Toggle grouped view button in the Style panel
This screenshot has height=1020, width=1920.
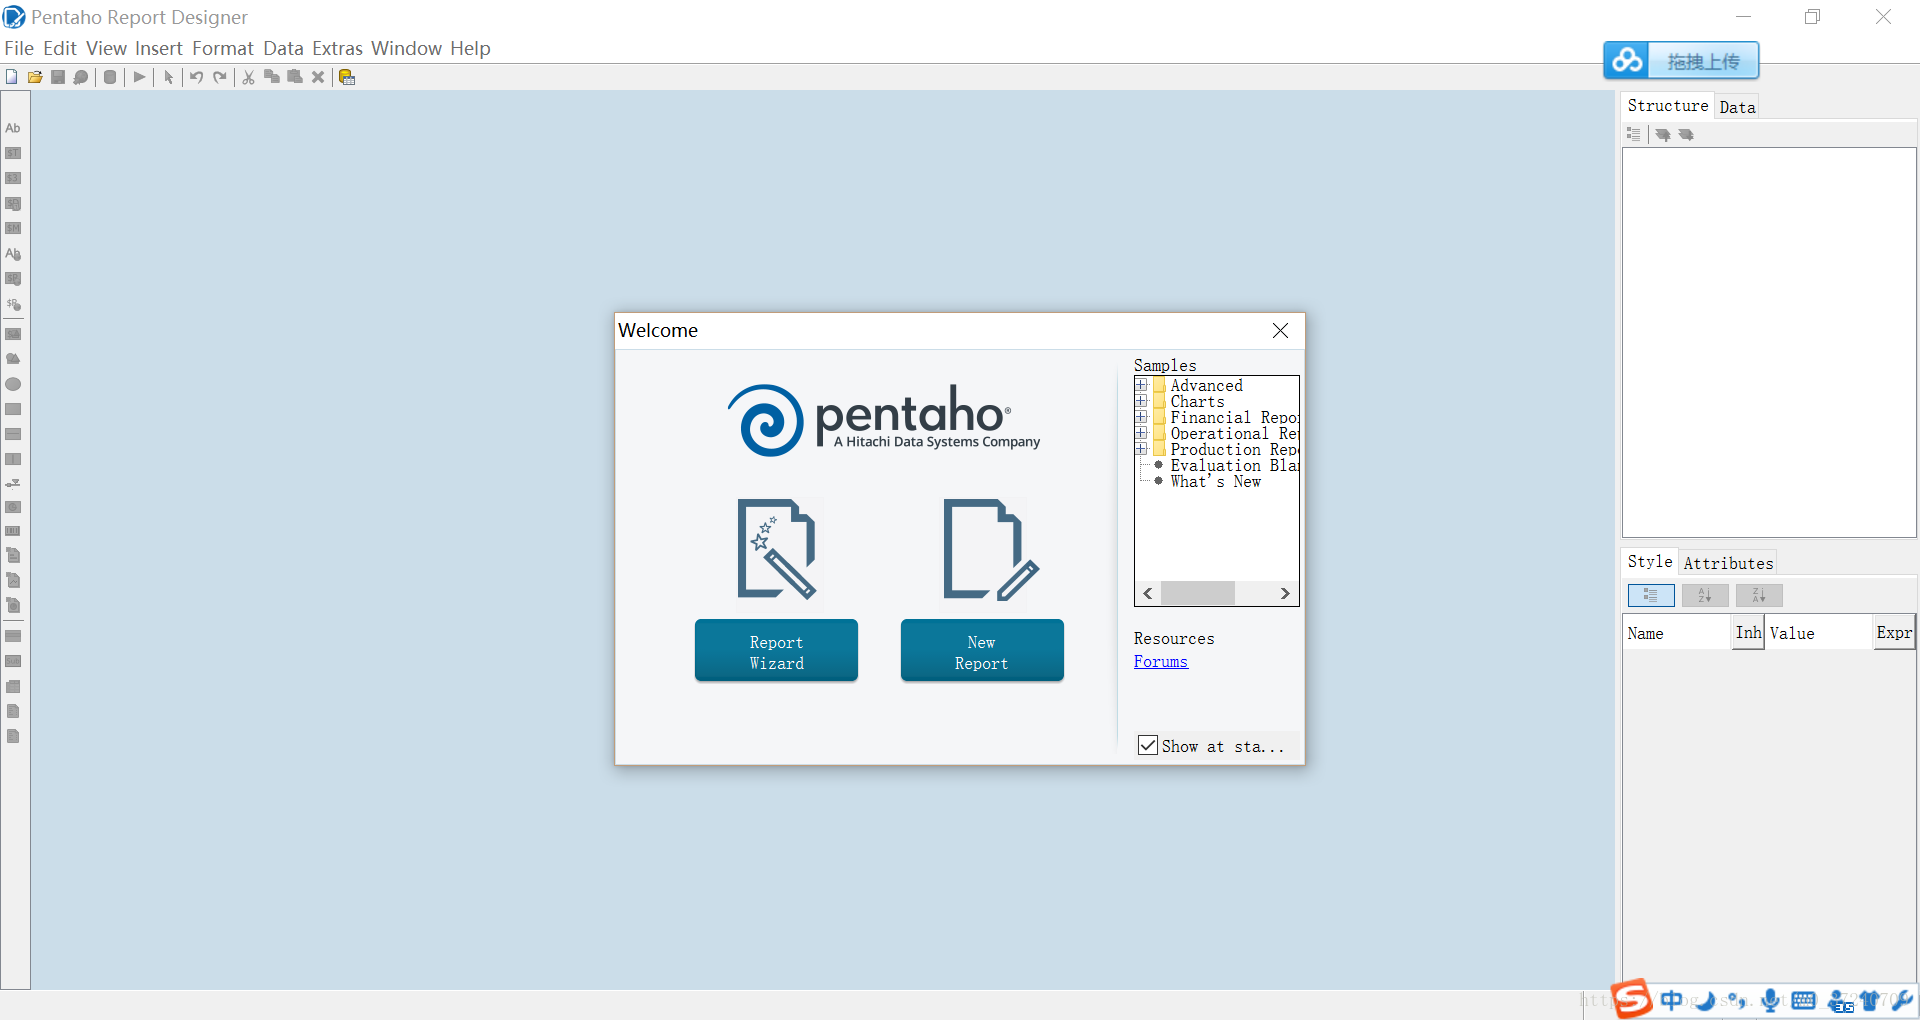[1651, 595]
